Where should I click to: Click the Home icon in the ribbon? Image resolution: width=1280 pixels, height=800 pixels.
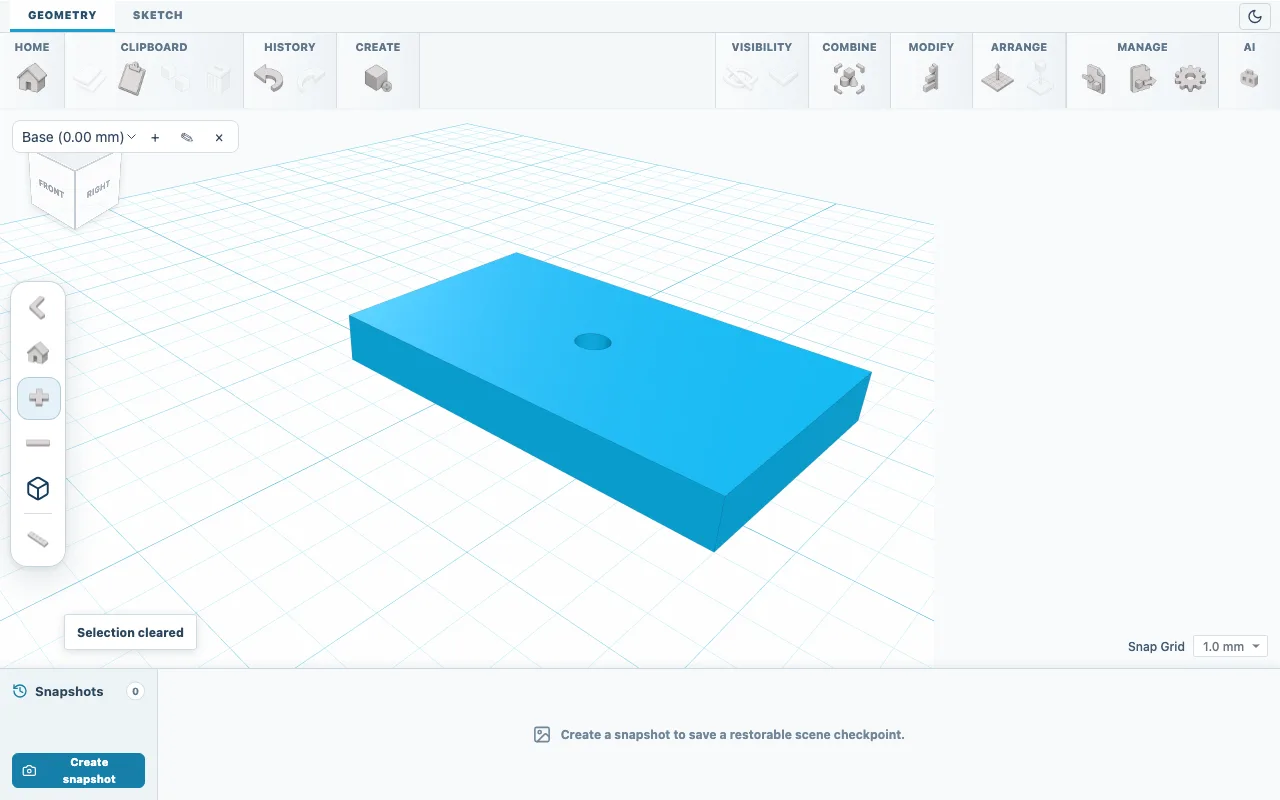click(x=32, y=78)
